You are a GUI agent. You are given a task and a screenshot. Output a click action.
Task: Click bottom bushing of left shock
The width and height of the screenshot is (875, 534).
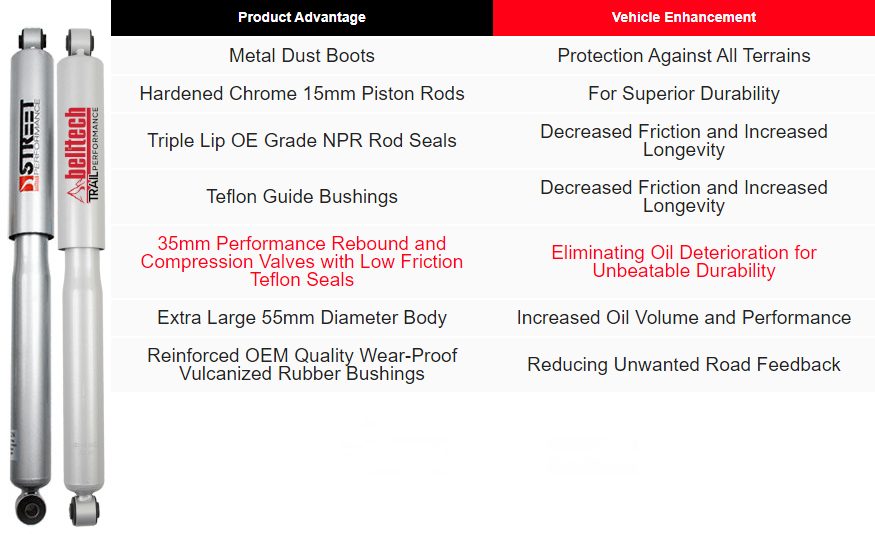pyautogui.click(x=29, y=508)
